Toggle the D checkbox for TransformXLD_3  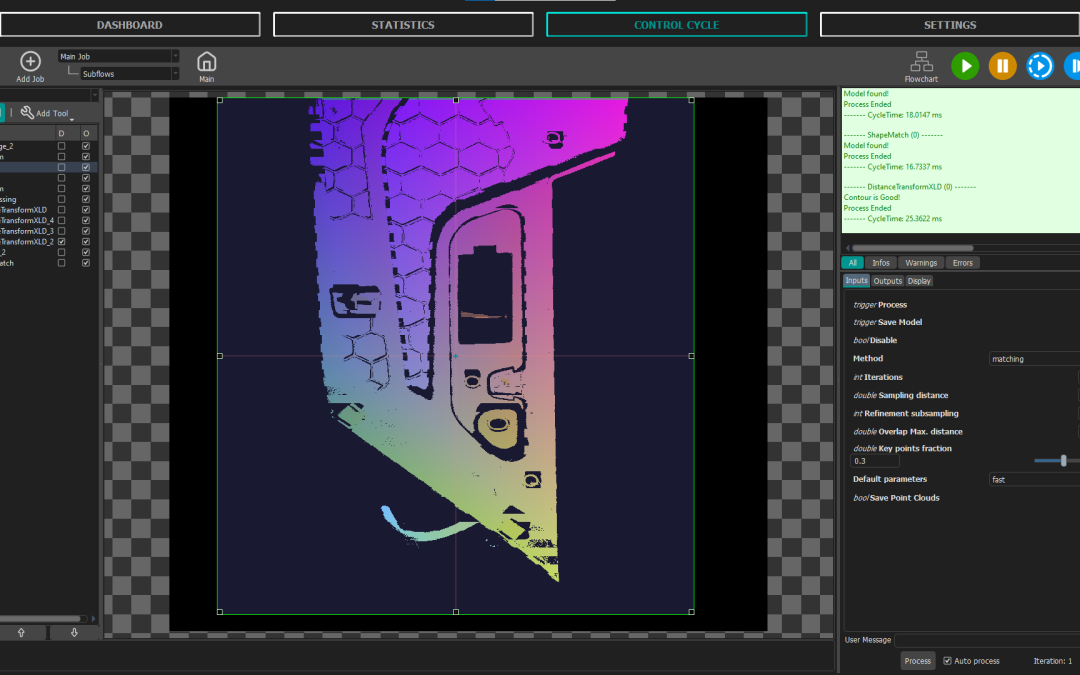point(61,231)
